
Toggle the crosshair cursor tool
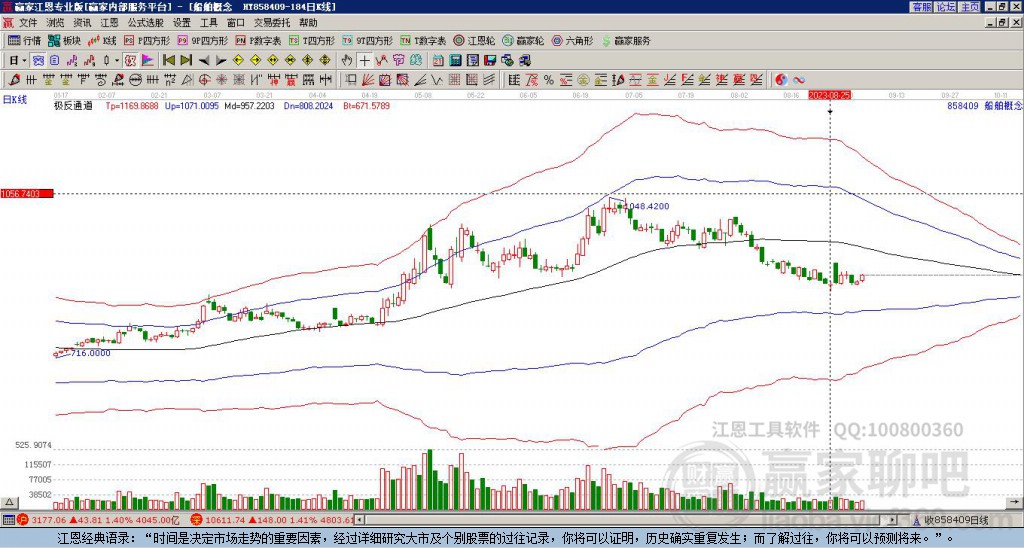(364, 61)
